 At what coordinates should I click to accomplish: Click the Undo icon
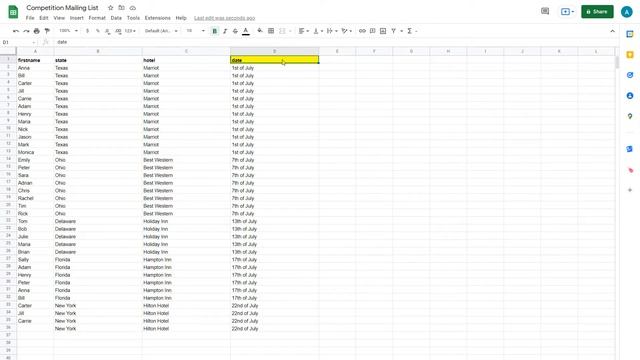[x=16, y=31]
